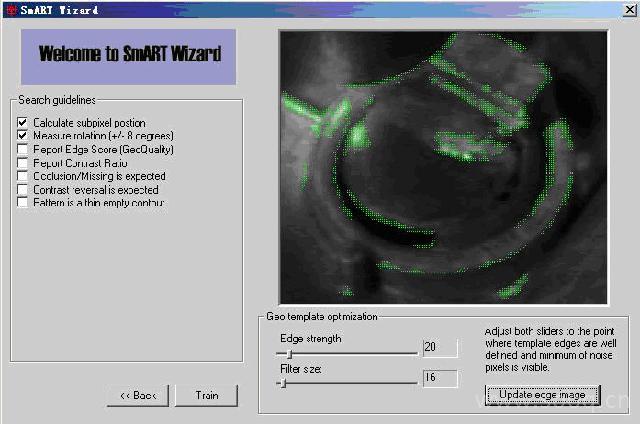Focus the Edge strength value field
Screen dimensions: 640x424
pyautogui.click(x=439, y=348)
